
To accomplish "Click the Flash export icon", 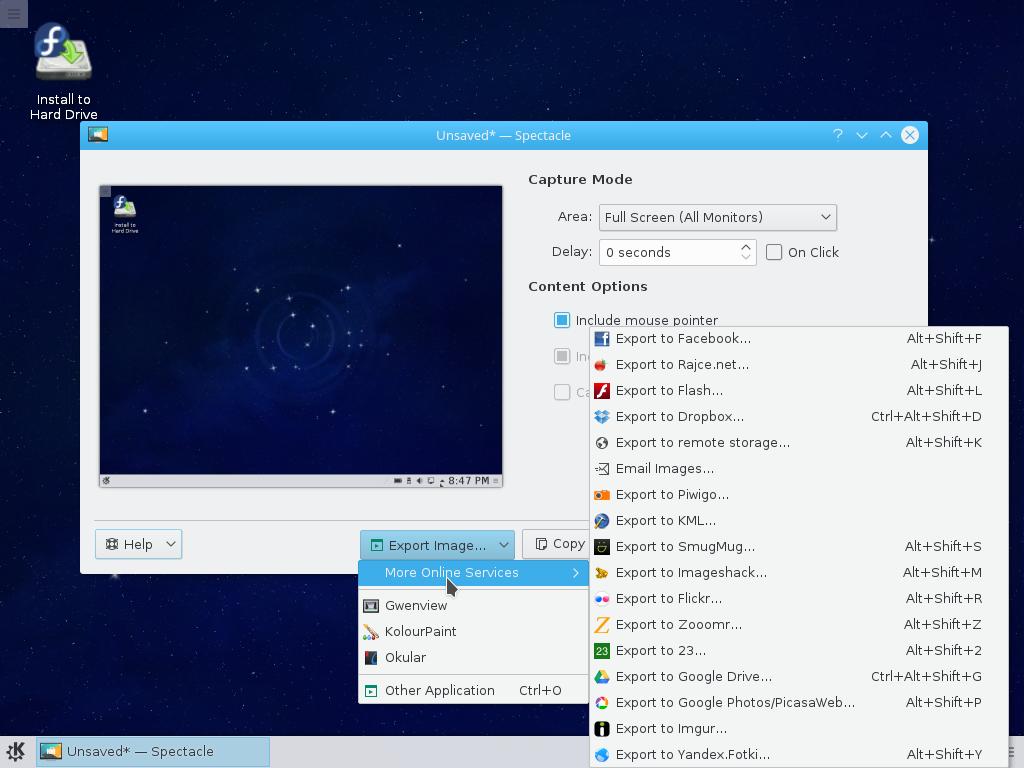I will (x=601, y=391).
